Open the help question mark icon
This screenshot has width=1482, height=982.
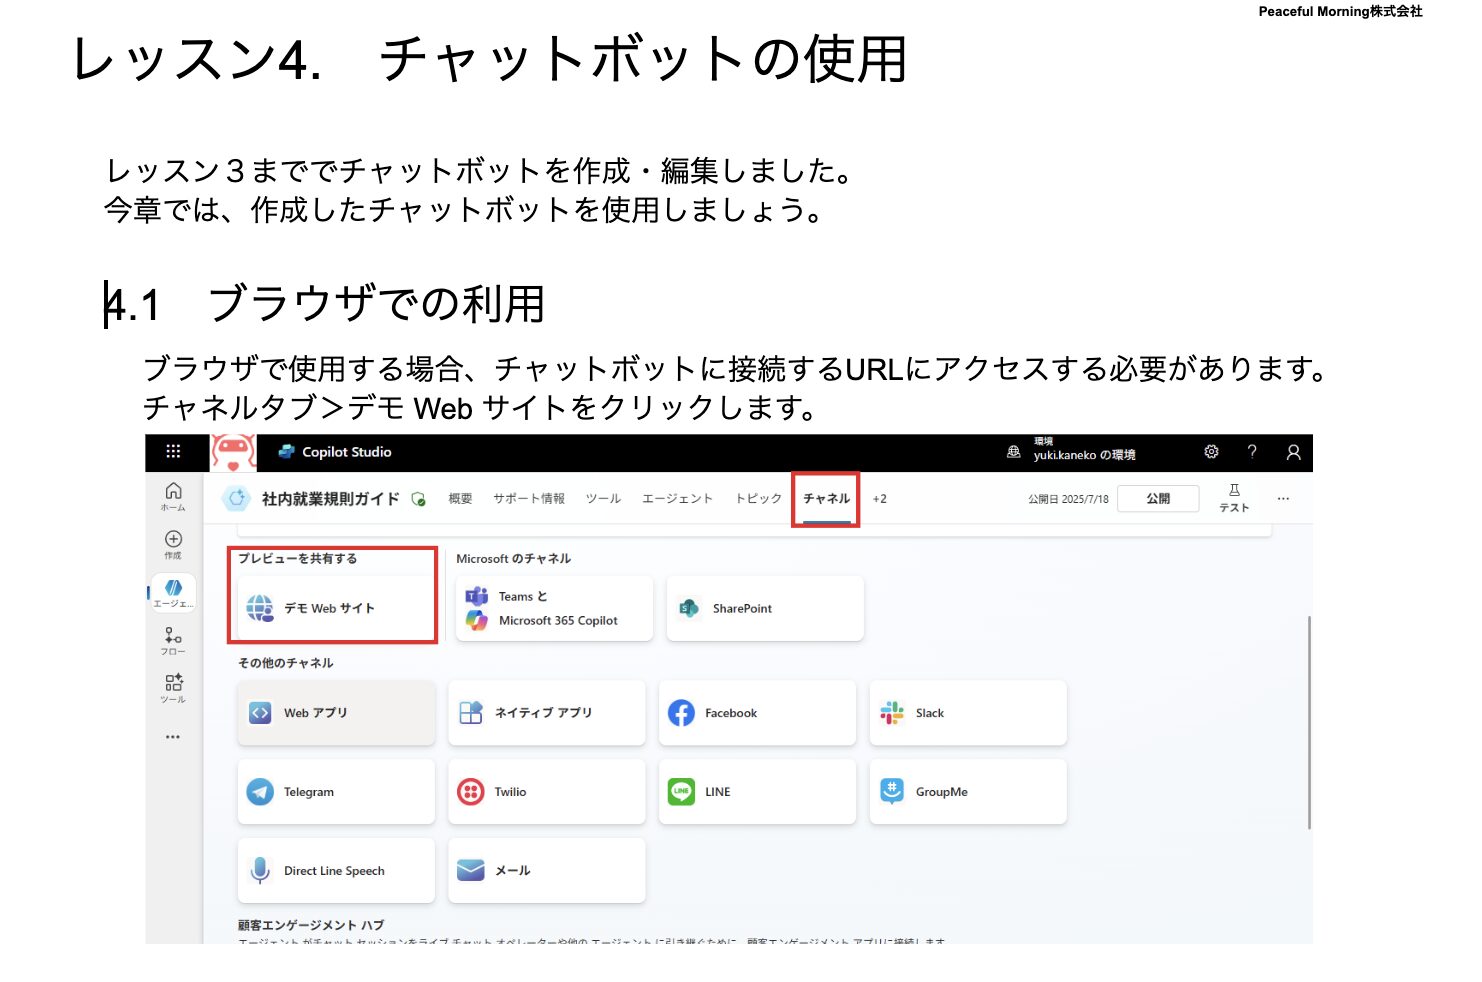coord(1251,452)
